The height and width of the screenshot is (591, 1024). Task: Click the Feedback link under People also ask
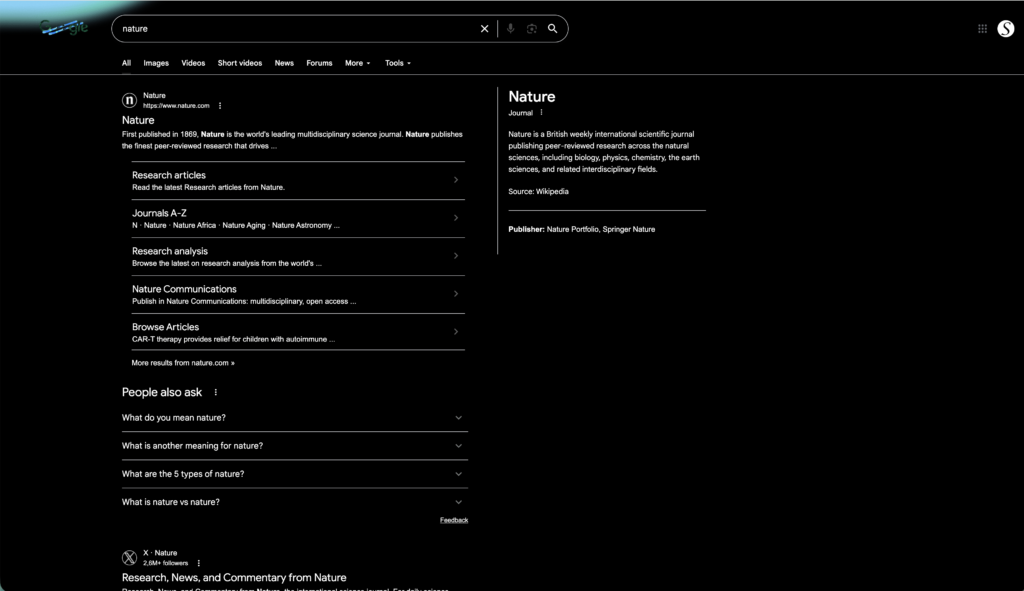coord(453,519)
